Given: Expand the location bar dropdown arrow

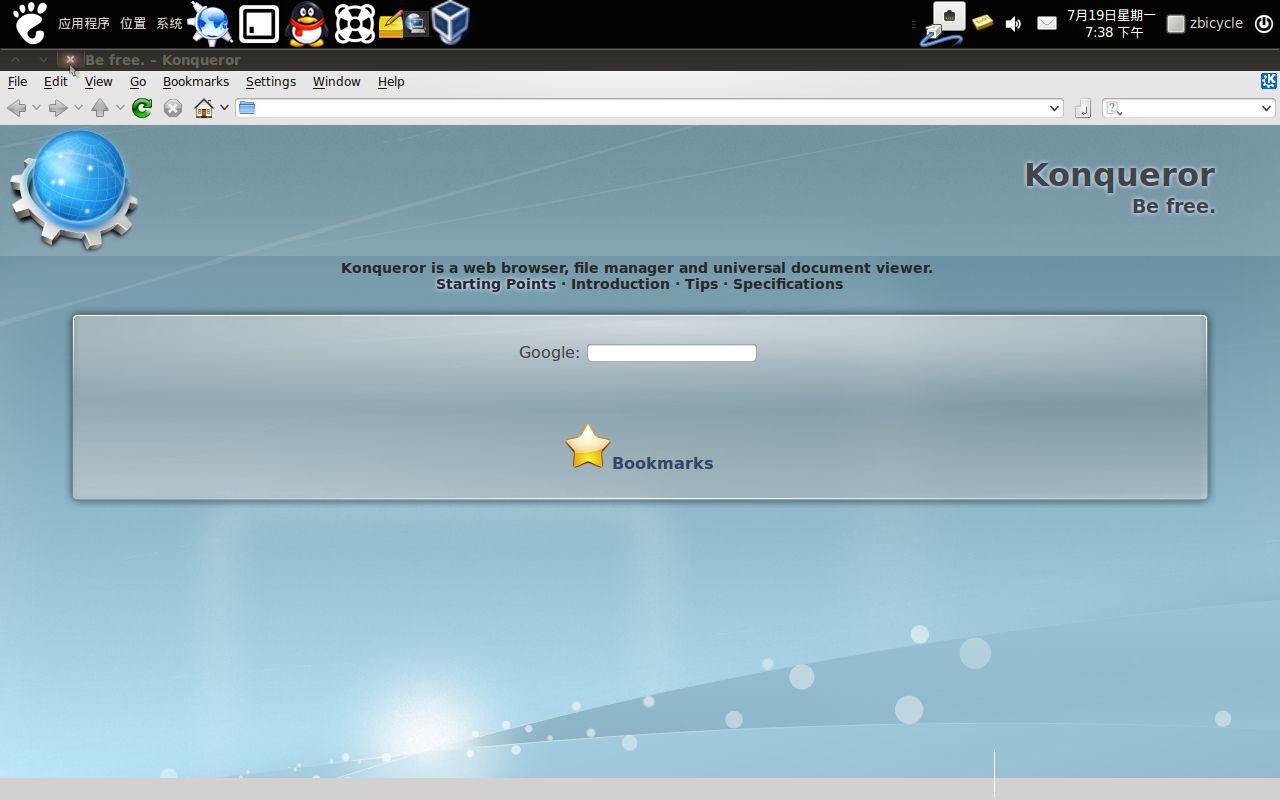Looking at the screenshot, I should pyautogui.click(x=1053, y=108).
